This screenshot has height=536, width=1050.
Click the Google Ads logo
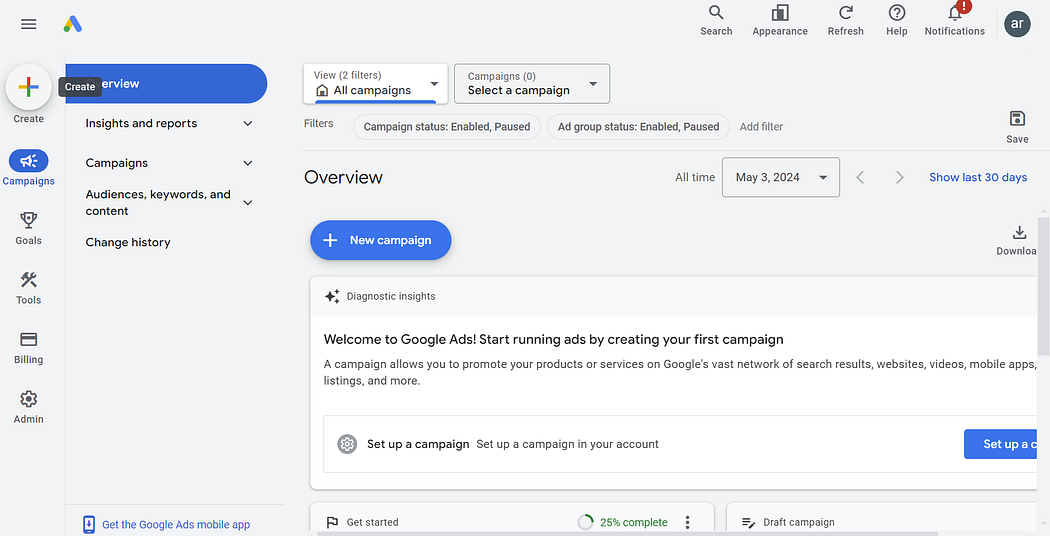coord(72,24)
